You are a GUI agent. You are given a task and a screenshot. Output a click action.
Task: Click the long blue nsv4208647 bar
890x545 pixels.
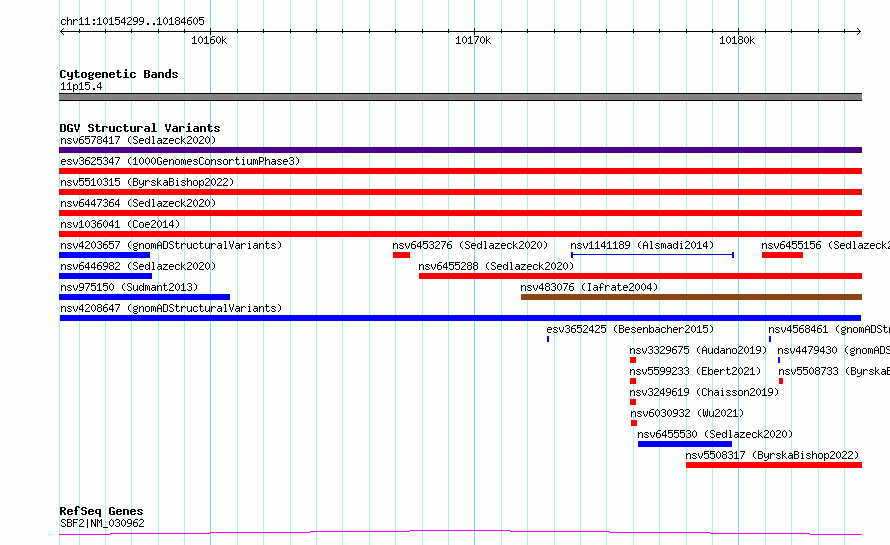[x=460, y=318]
